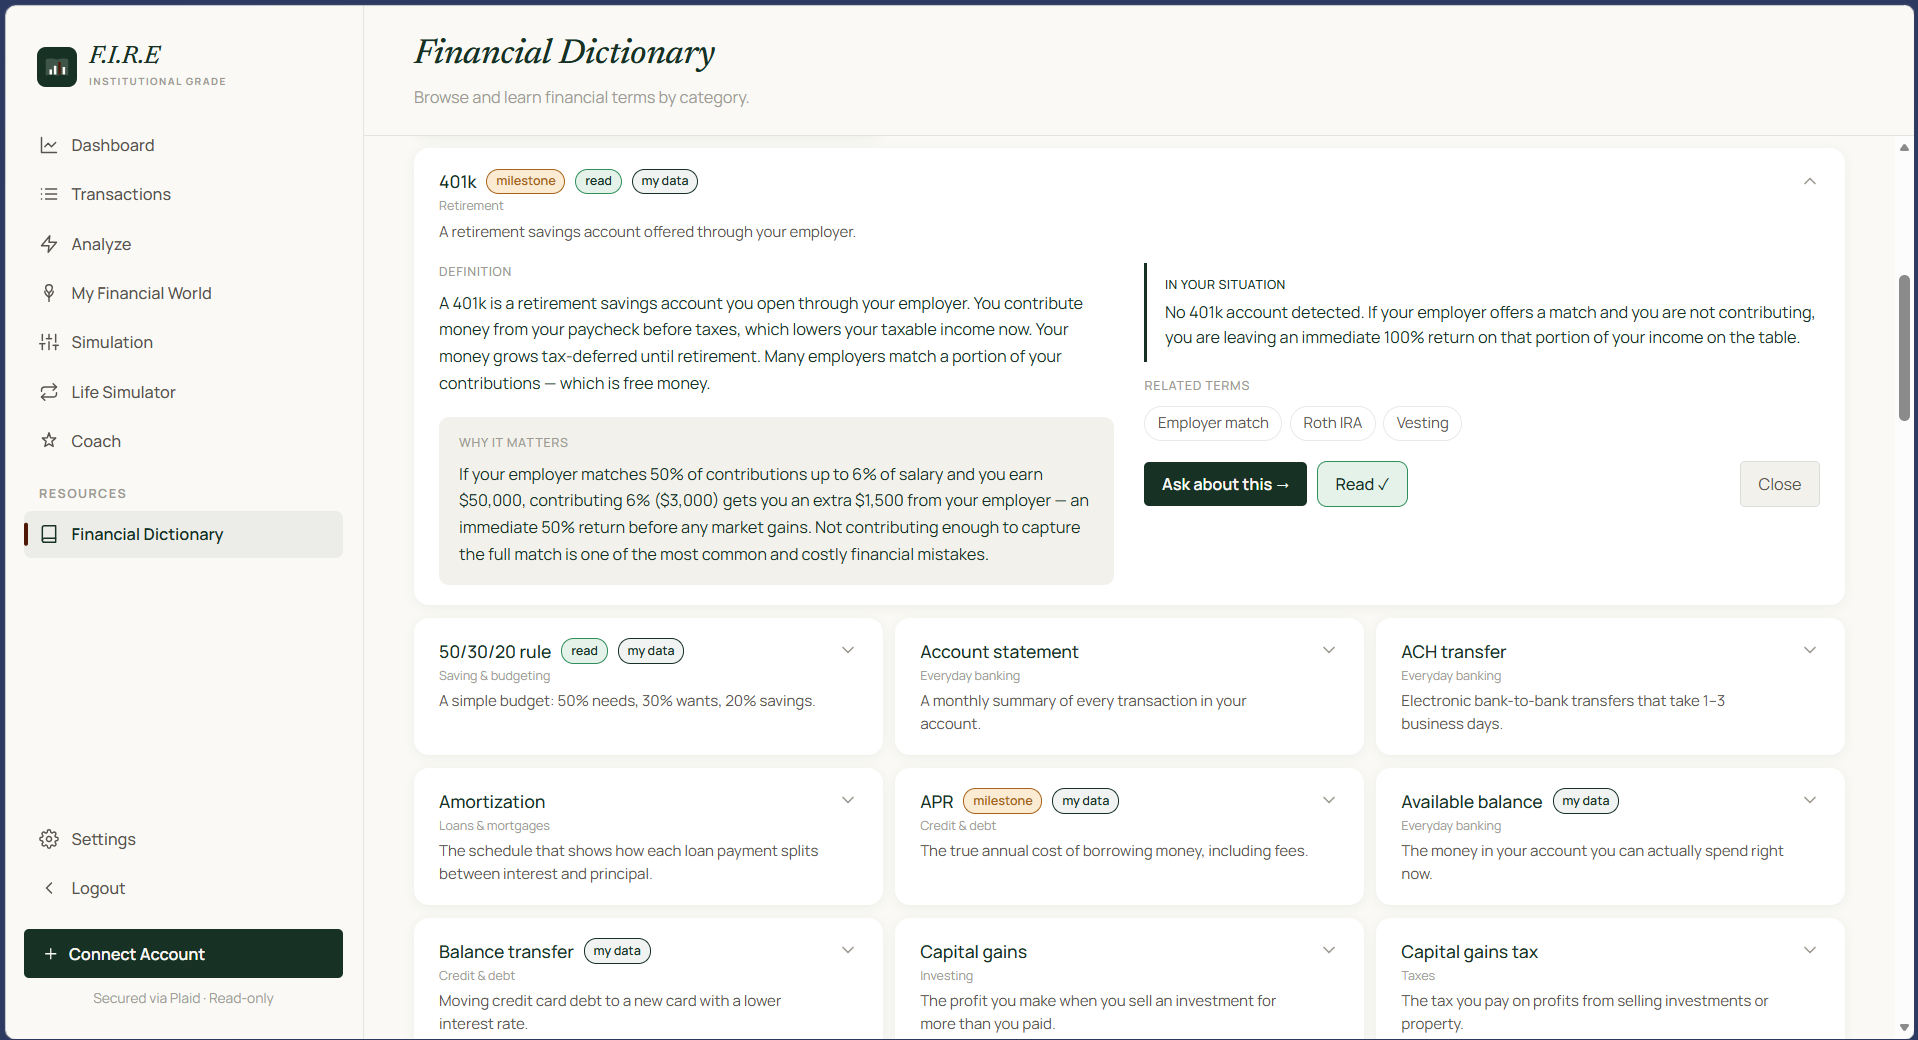
Task: Expand the ACH transfer card
Action: (1810, 650)
